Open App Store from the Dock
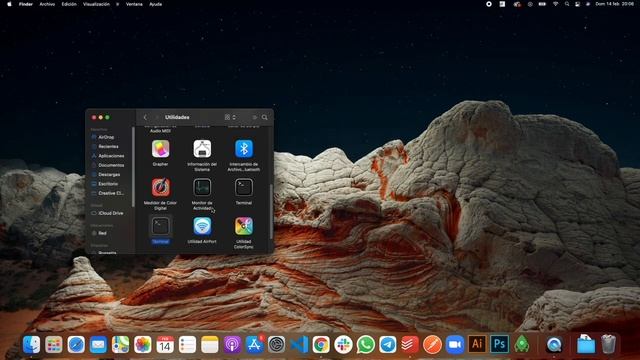The width and height of the screenshot is (640, 360). point(254,344)
